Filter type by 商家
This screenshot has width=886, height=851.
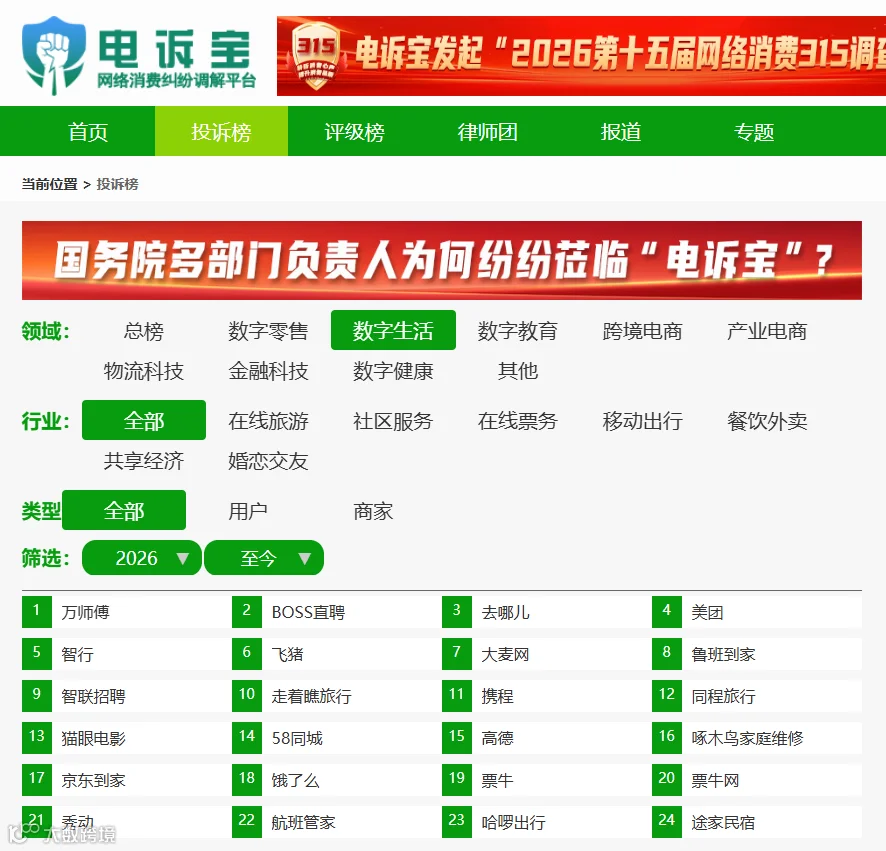373,511
